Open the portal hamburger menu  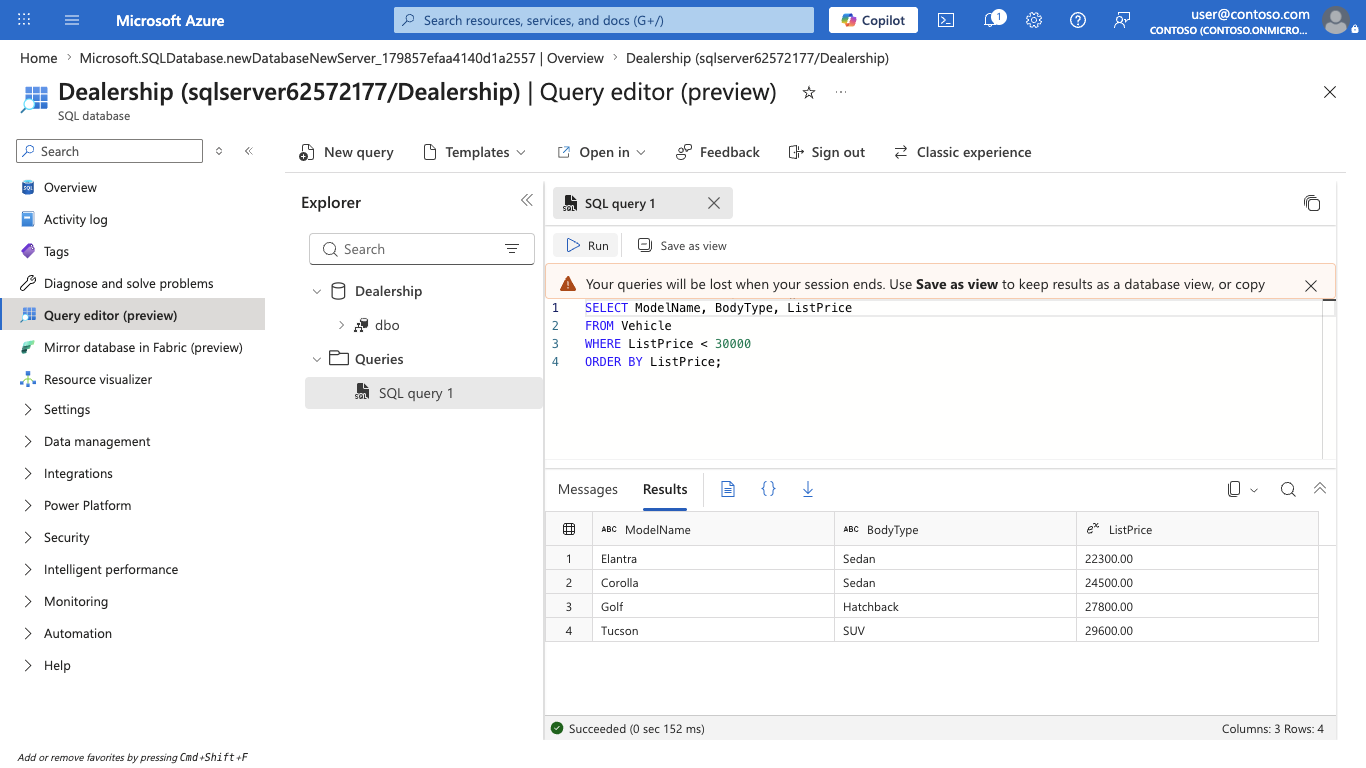point(72,20)
